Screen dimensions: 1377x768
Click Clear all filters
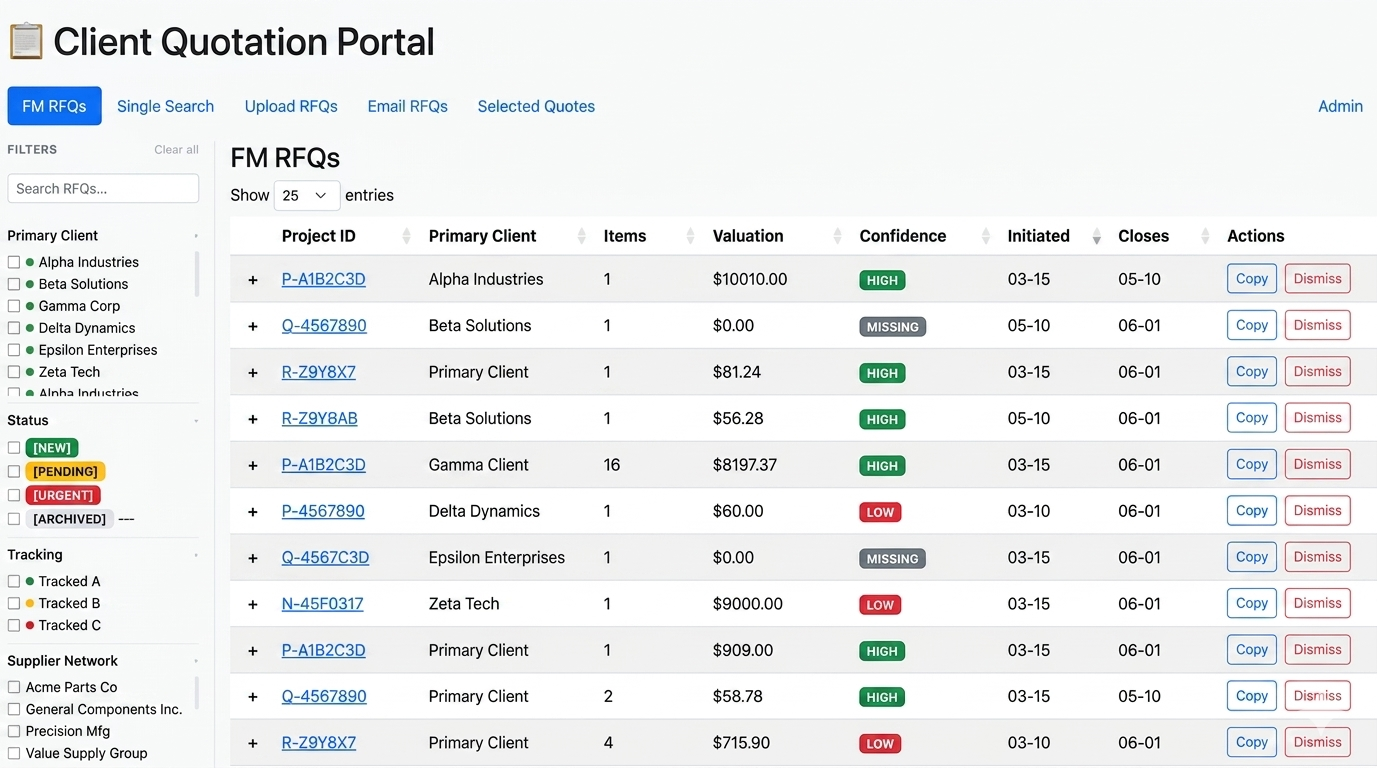coord(176,150)
